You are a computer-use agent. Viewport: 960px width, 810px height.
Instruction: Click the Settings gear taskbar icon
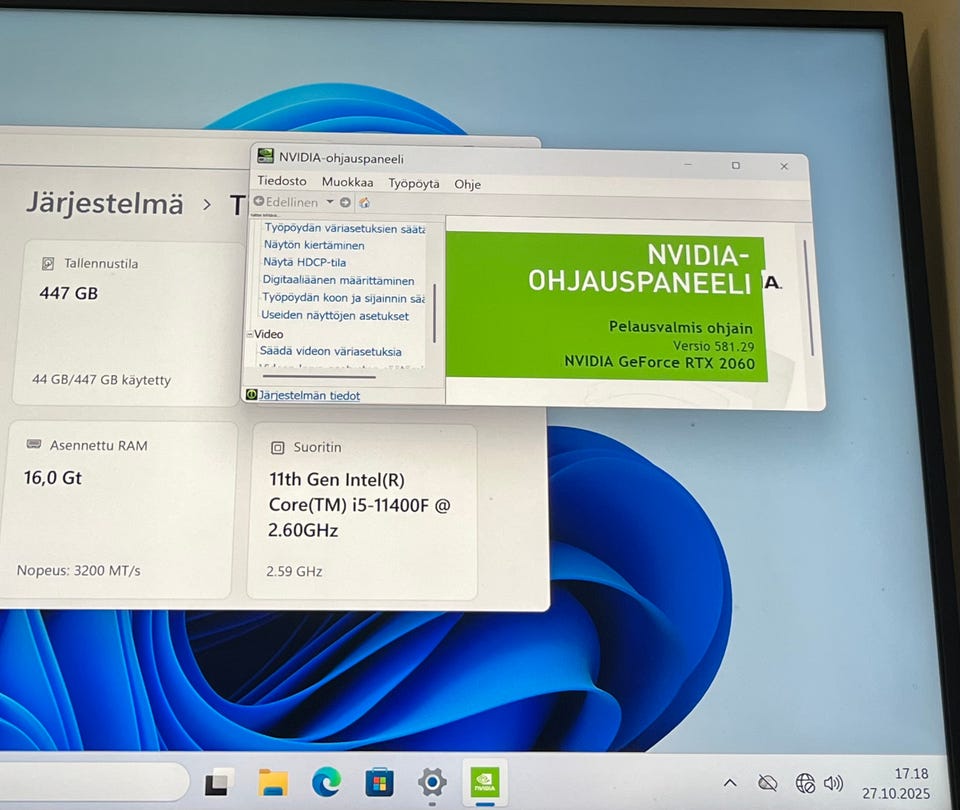[432, 782]
